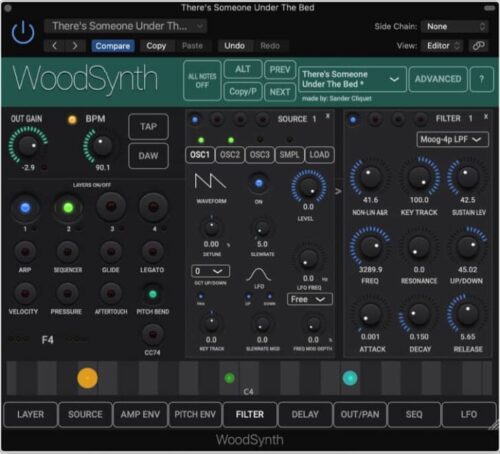Click the ADVANCED button
The image size is (500, 454).
click(x=438, y=79)
